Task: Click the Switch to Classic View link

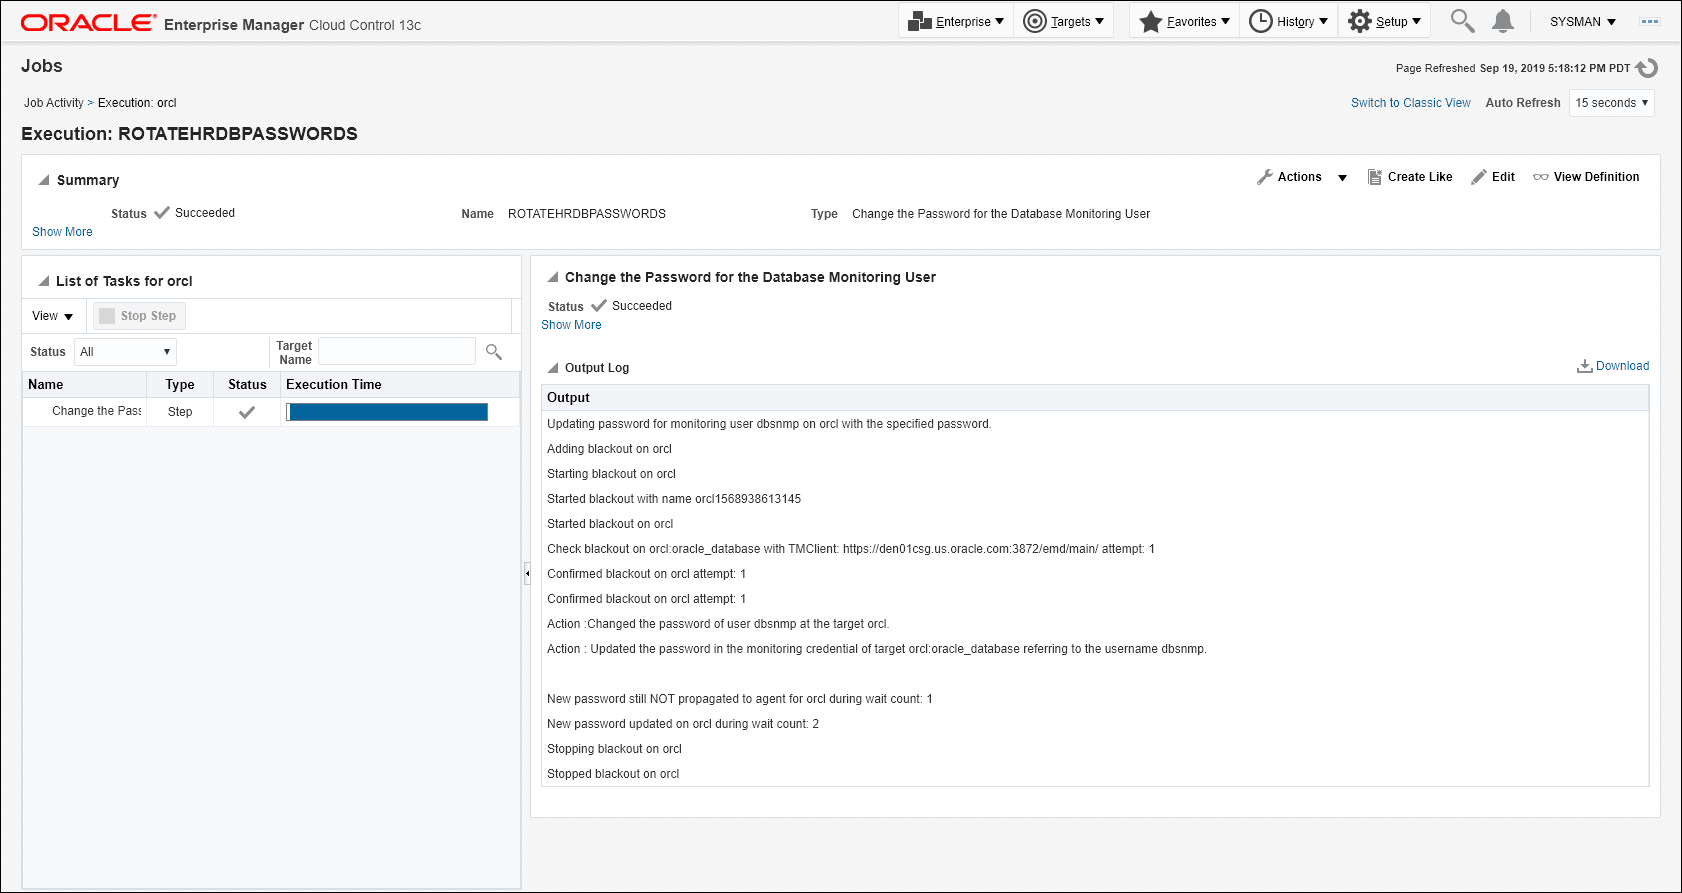Action: [1410, 103]
